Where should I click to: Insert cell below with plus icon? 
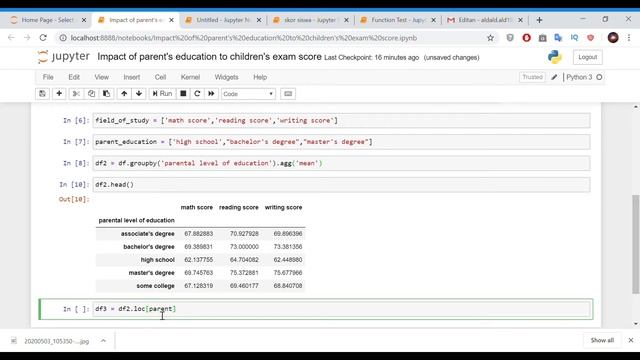tap(59, 94)
